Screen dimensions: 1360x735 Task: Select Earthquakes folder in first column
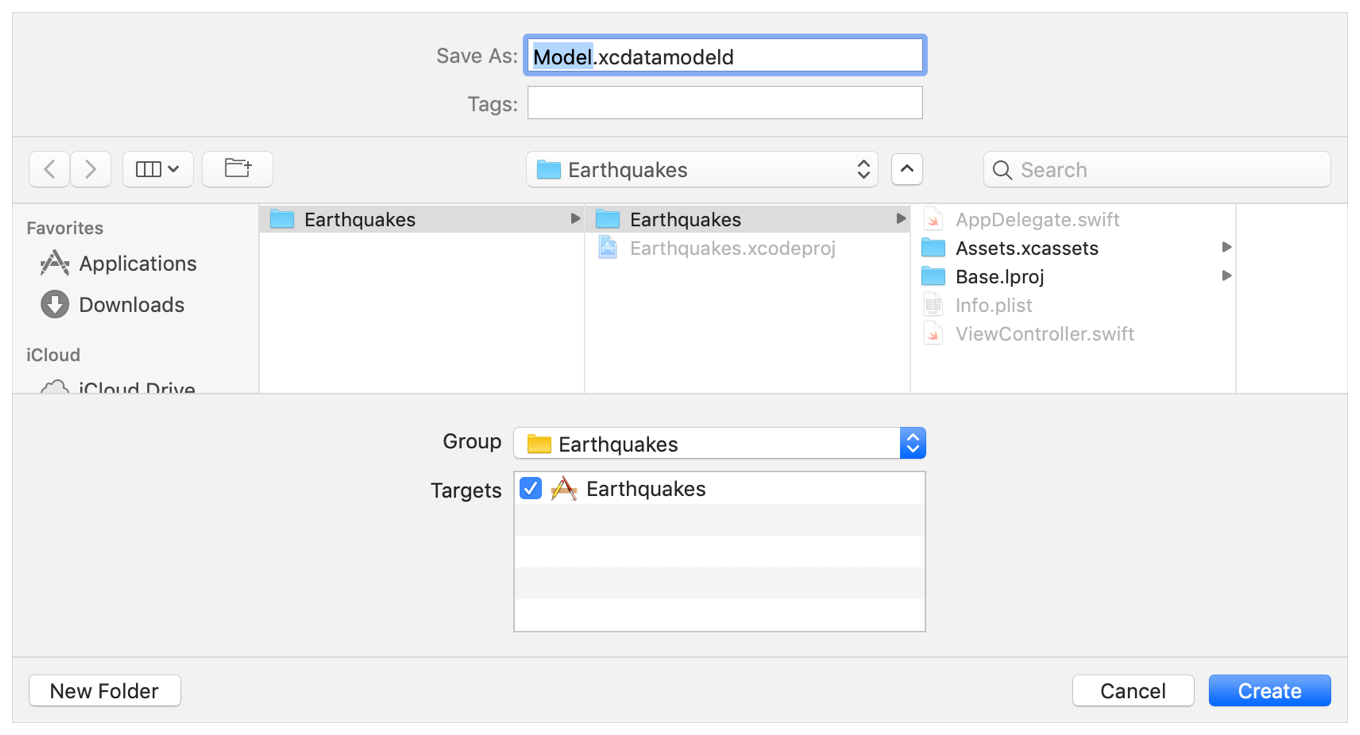[x=359, y=220]
